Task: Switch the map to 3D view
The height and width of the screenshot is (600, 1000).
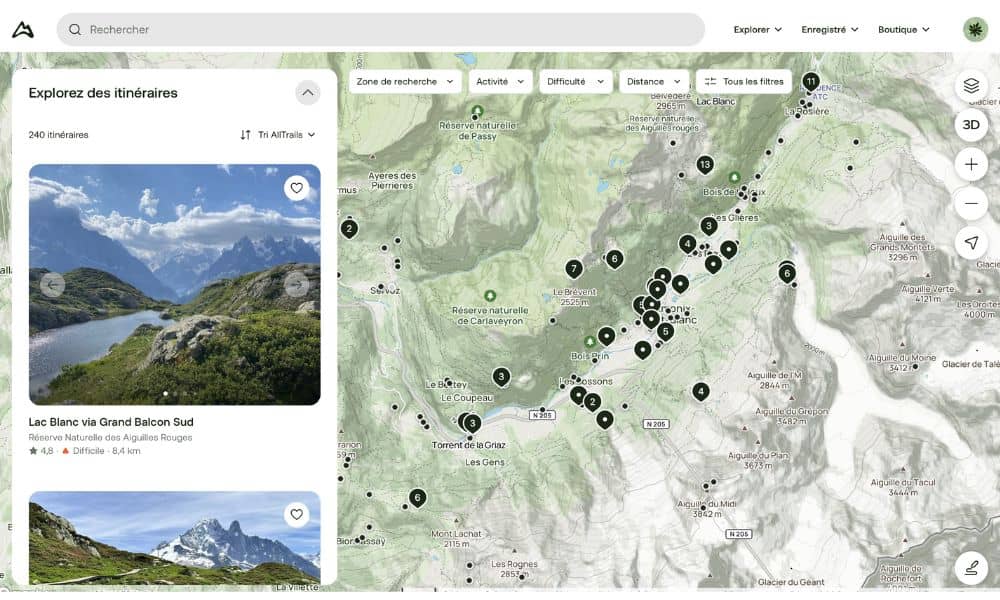Action: click(x=970, y=125)
